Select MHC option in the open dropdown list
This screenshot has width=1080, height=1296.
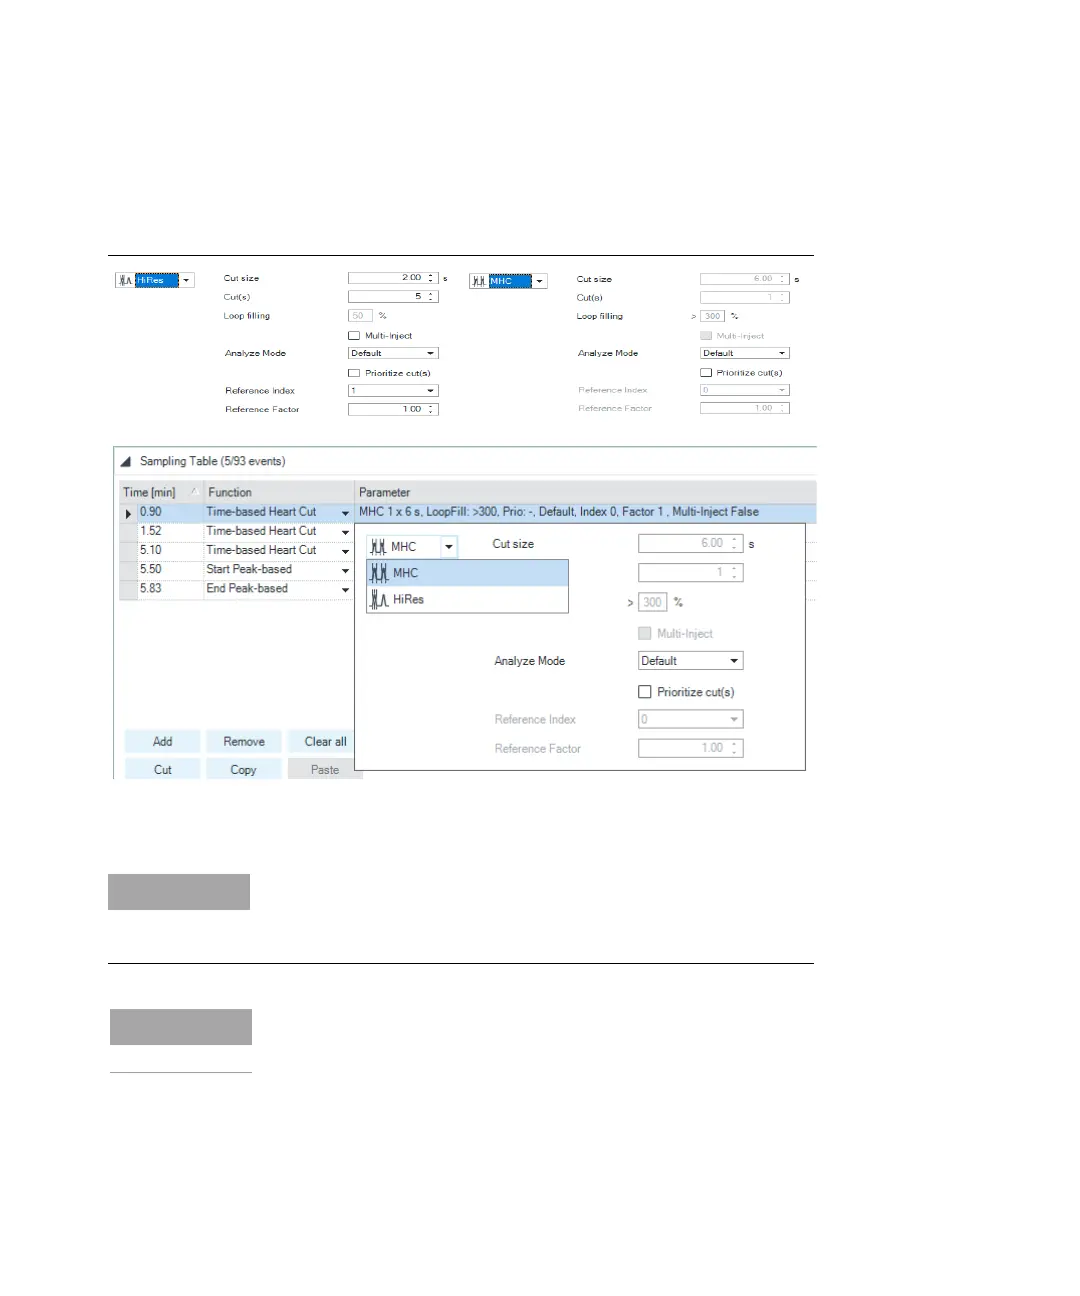click(x=467, y=573)
